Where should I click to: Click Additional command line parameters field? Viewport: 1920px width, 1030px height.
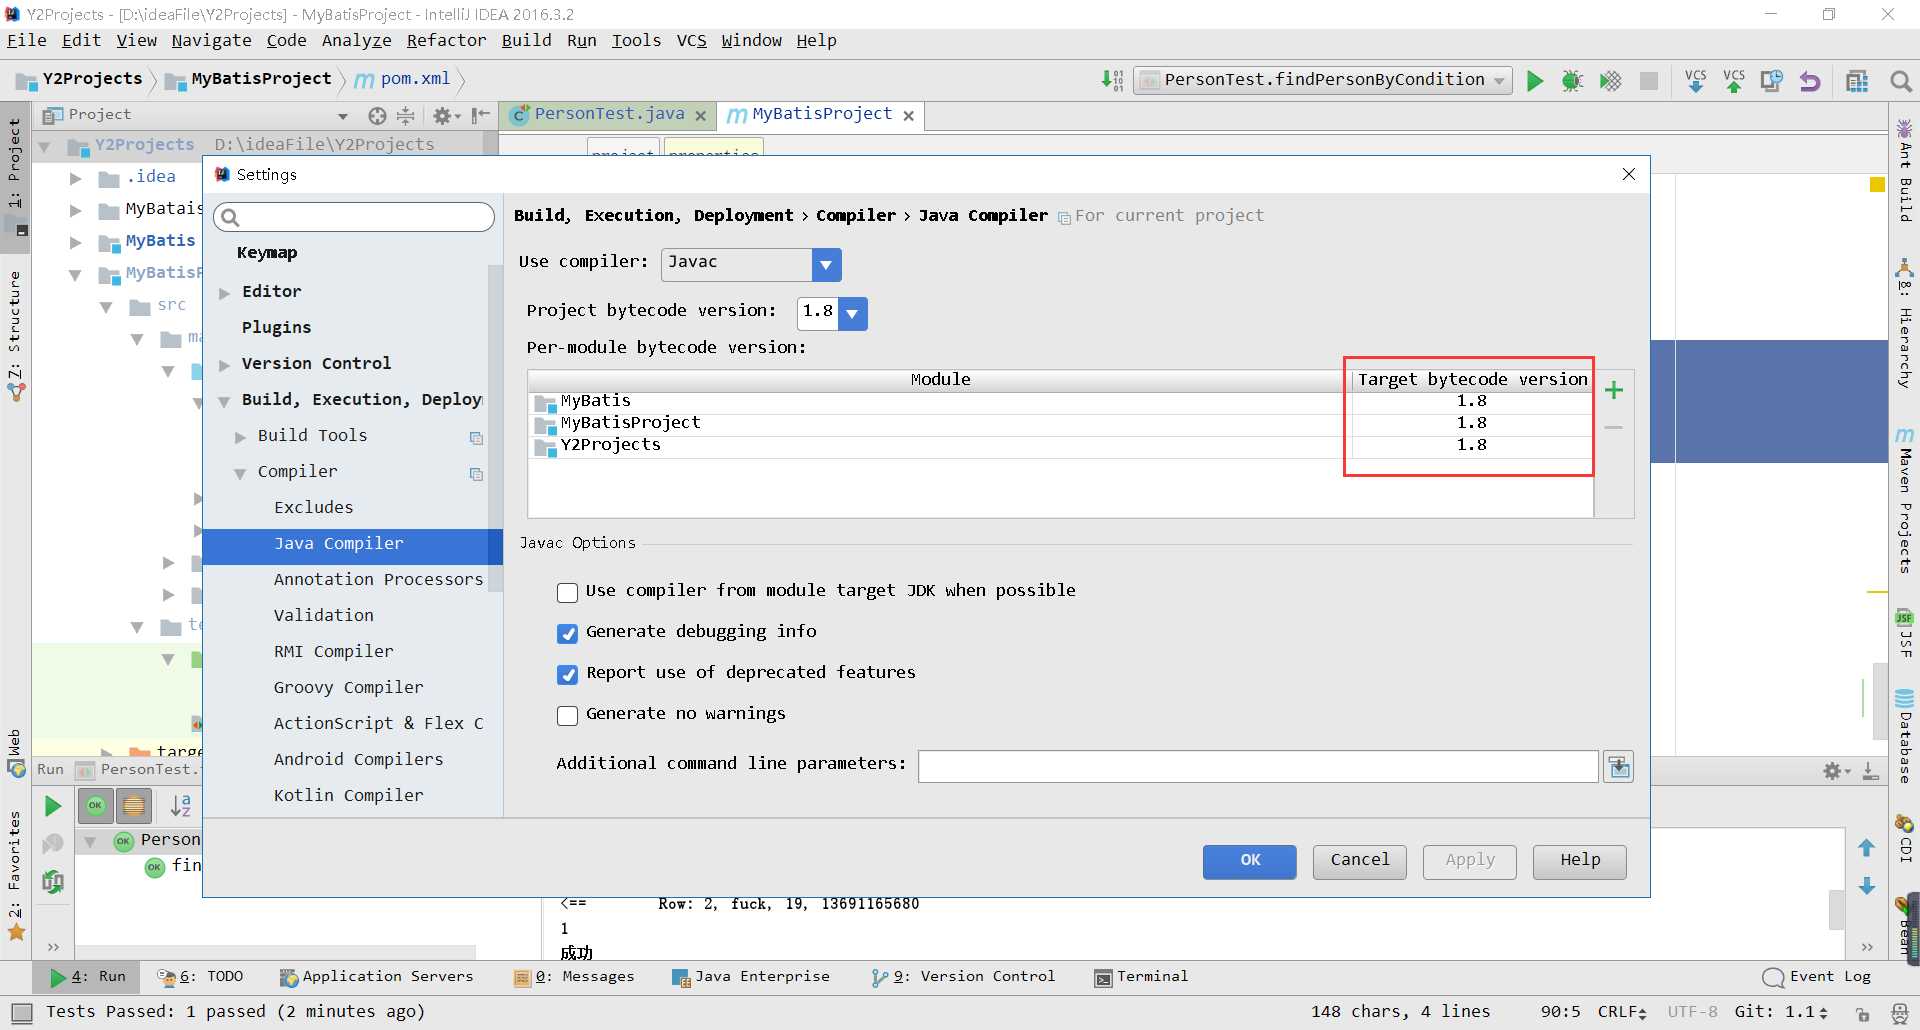click(1258, 767)
